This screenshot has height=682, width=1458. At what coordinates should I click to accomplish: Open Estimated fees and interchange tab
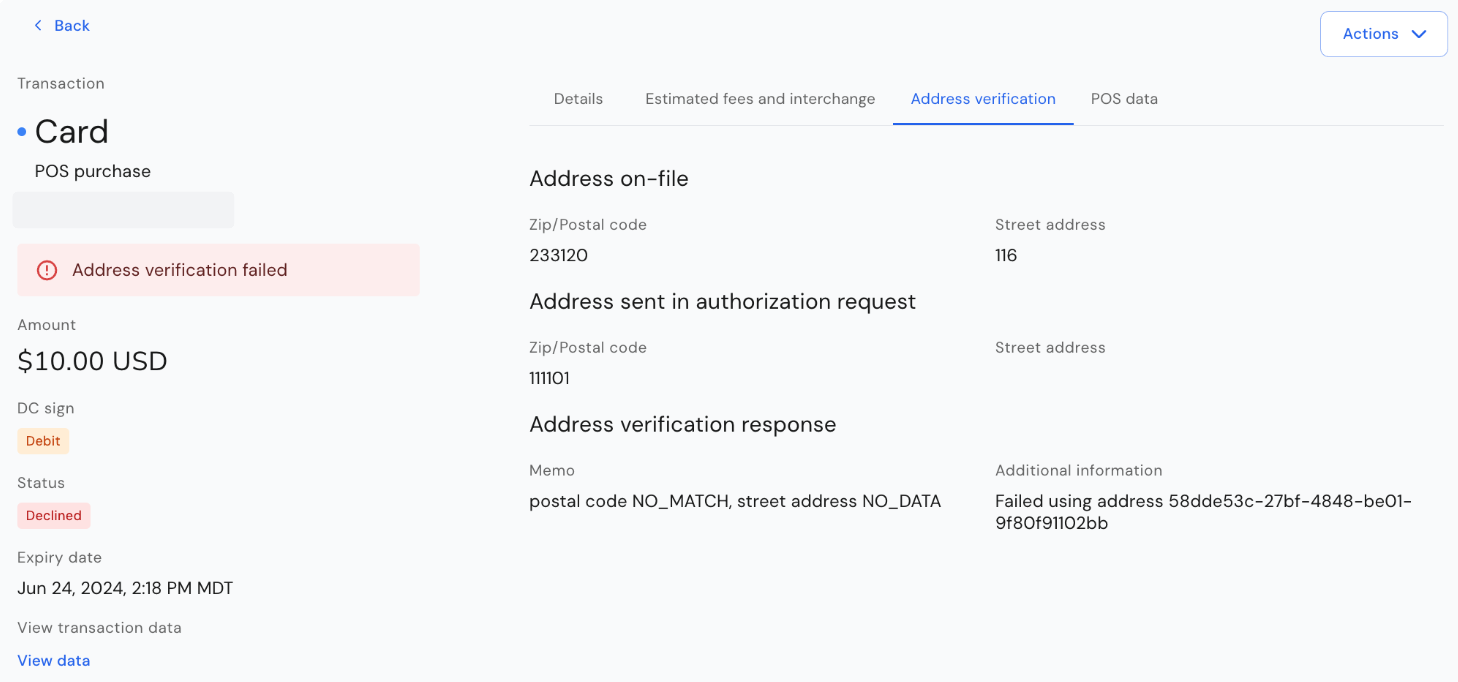pyautogui.click(x=760, y=99)
